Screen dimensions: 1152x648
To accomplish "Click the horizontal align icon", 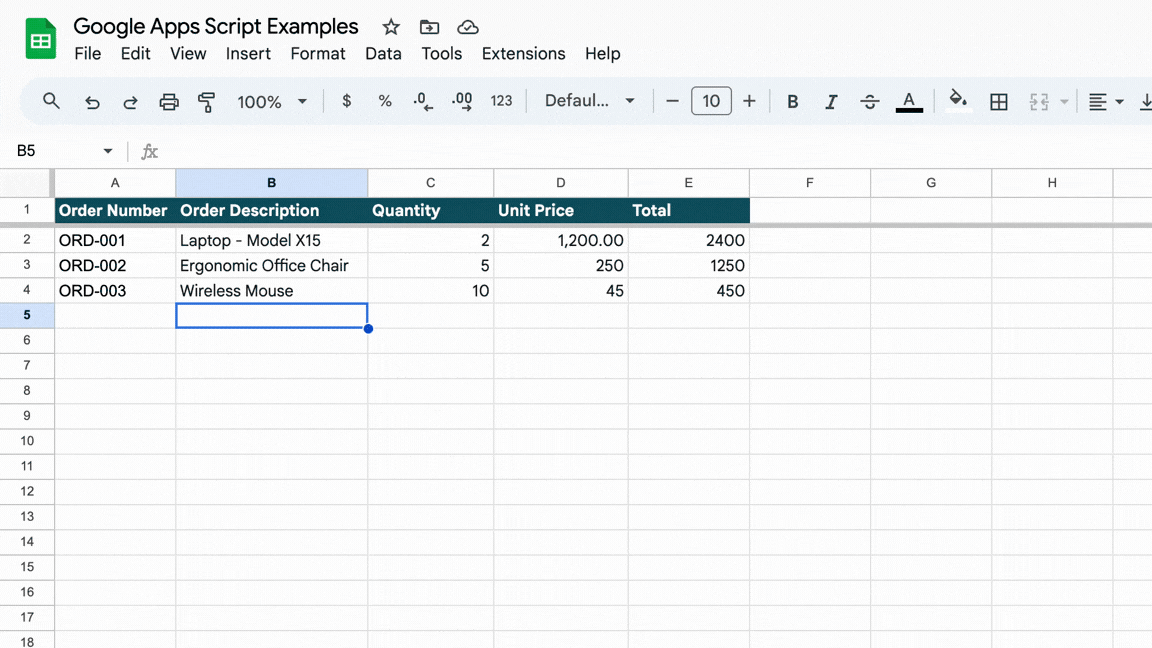I will coord(1098,101).
